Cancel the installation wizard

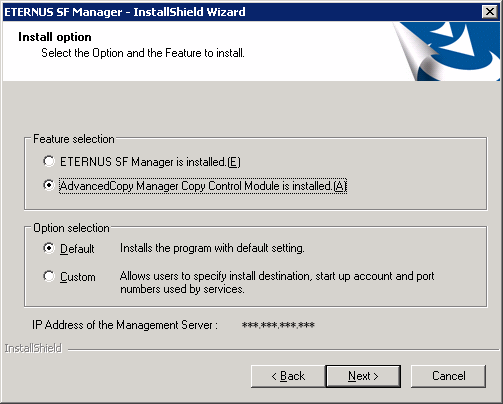point(448,376)
